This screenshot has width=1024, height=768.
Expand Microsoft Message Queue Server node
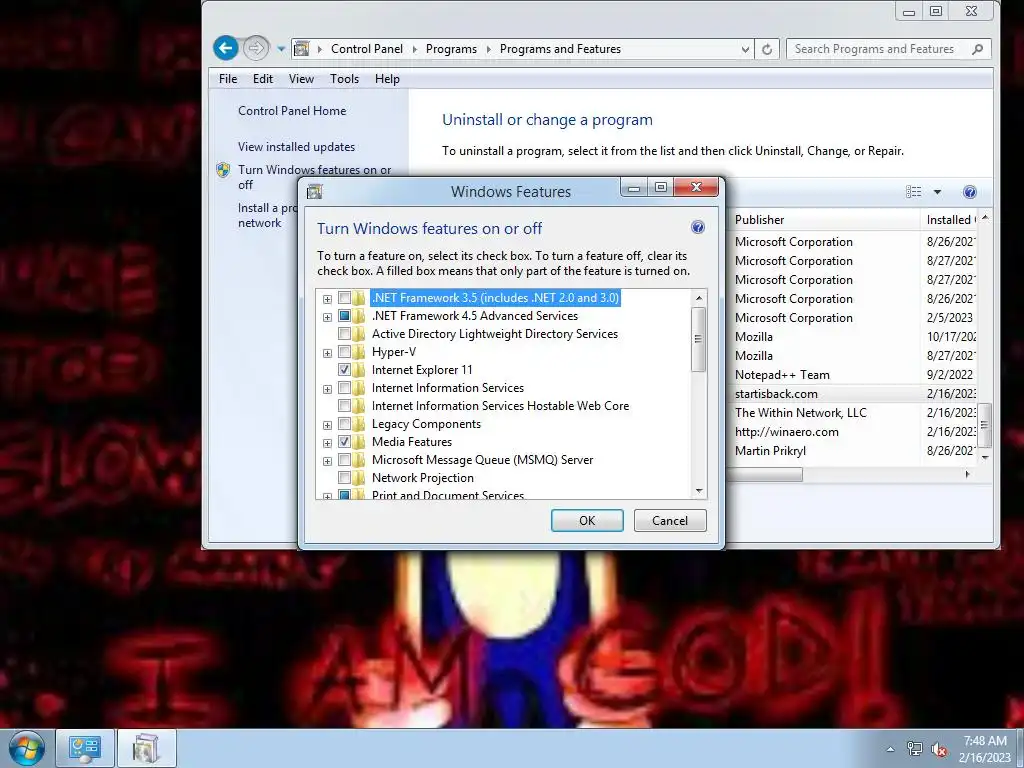327,461
